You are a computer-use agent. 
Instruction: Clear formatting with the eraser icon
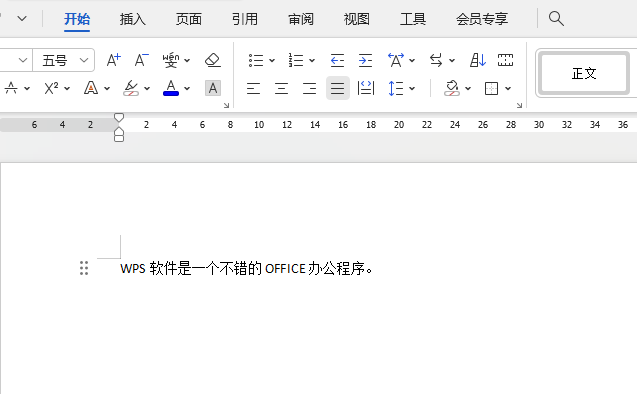pyautogui.click(x=212, y=60)
